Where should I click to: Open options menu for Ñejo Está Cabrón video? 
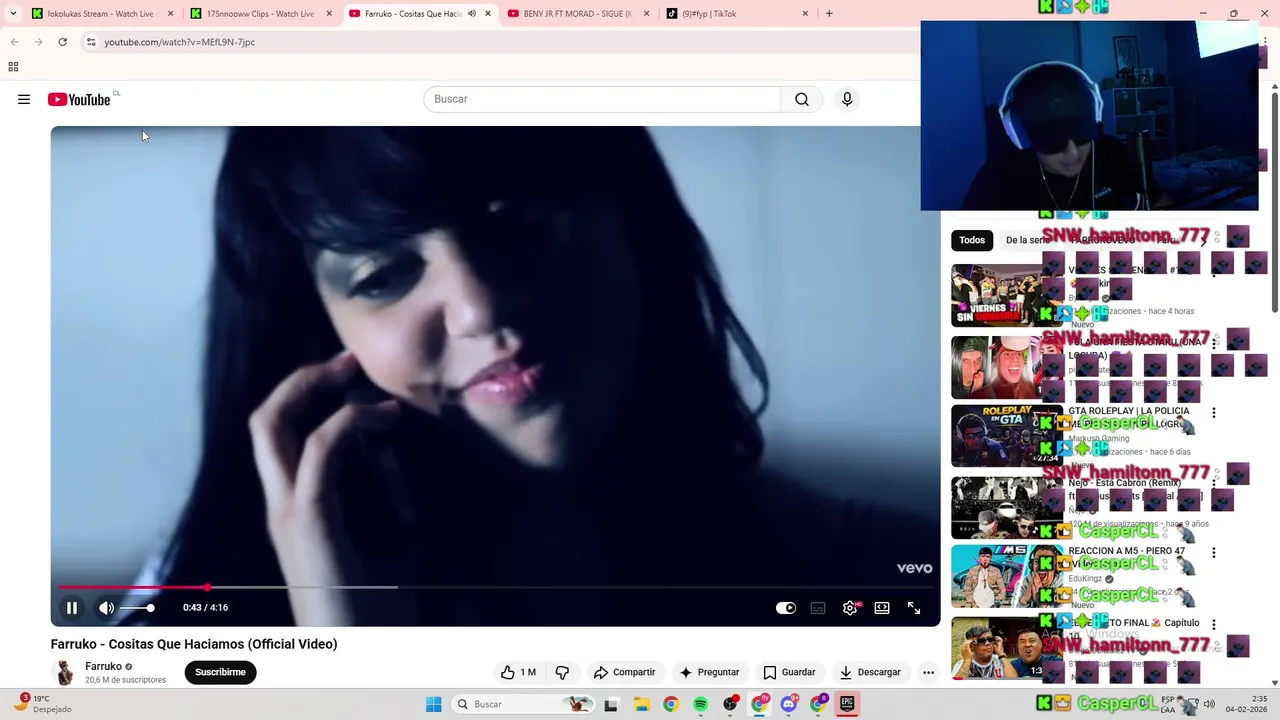coord(1214,485)
